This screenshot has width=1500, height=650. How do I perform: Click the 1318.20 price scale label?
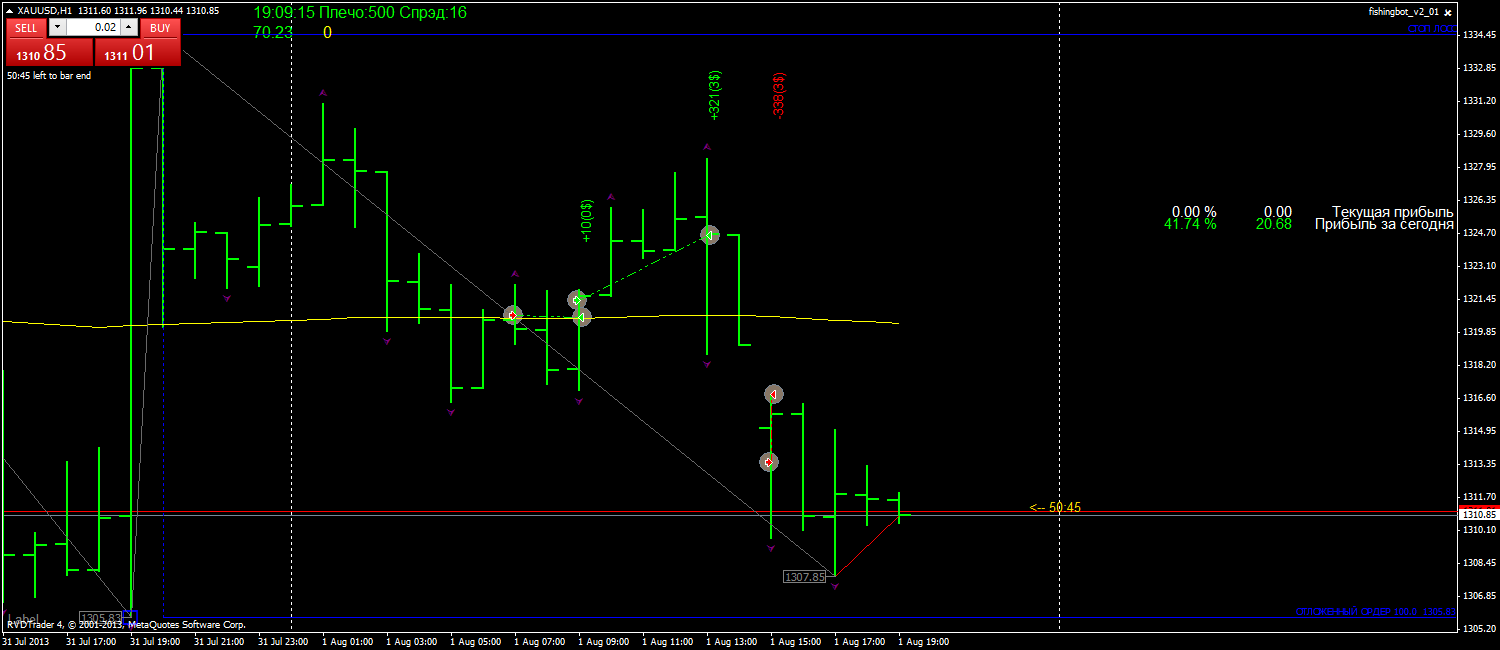click(1479, 365)
